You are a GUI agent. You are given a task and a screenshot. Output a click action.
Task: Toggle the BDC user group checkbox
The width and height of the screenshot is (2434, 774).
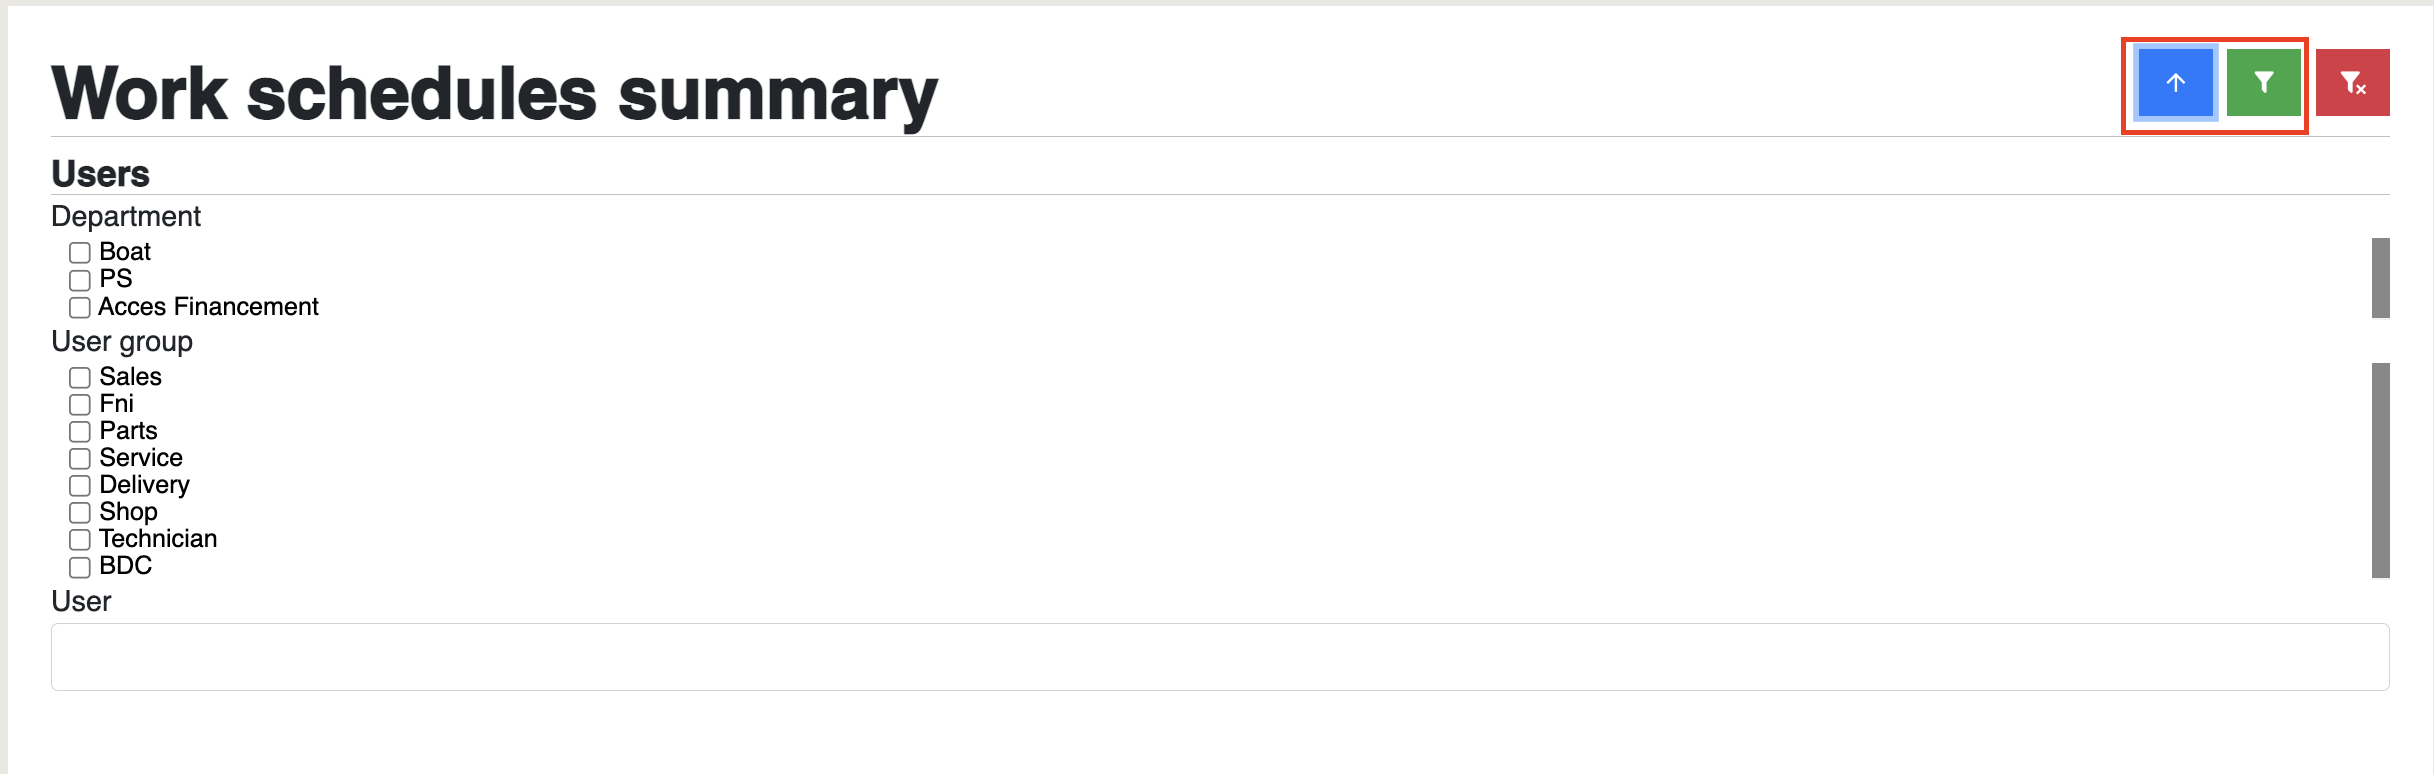click(x=80, y=567)
